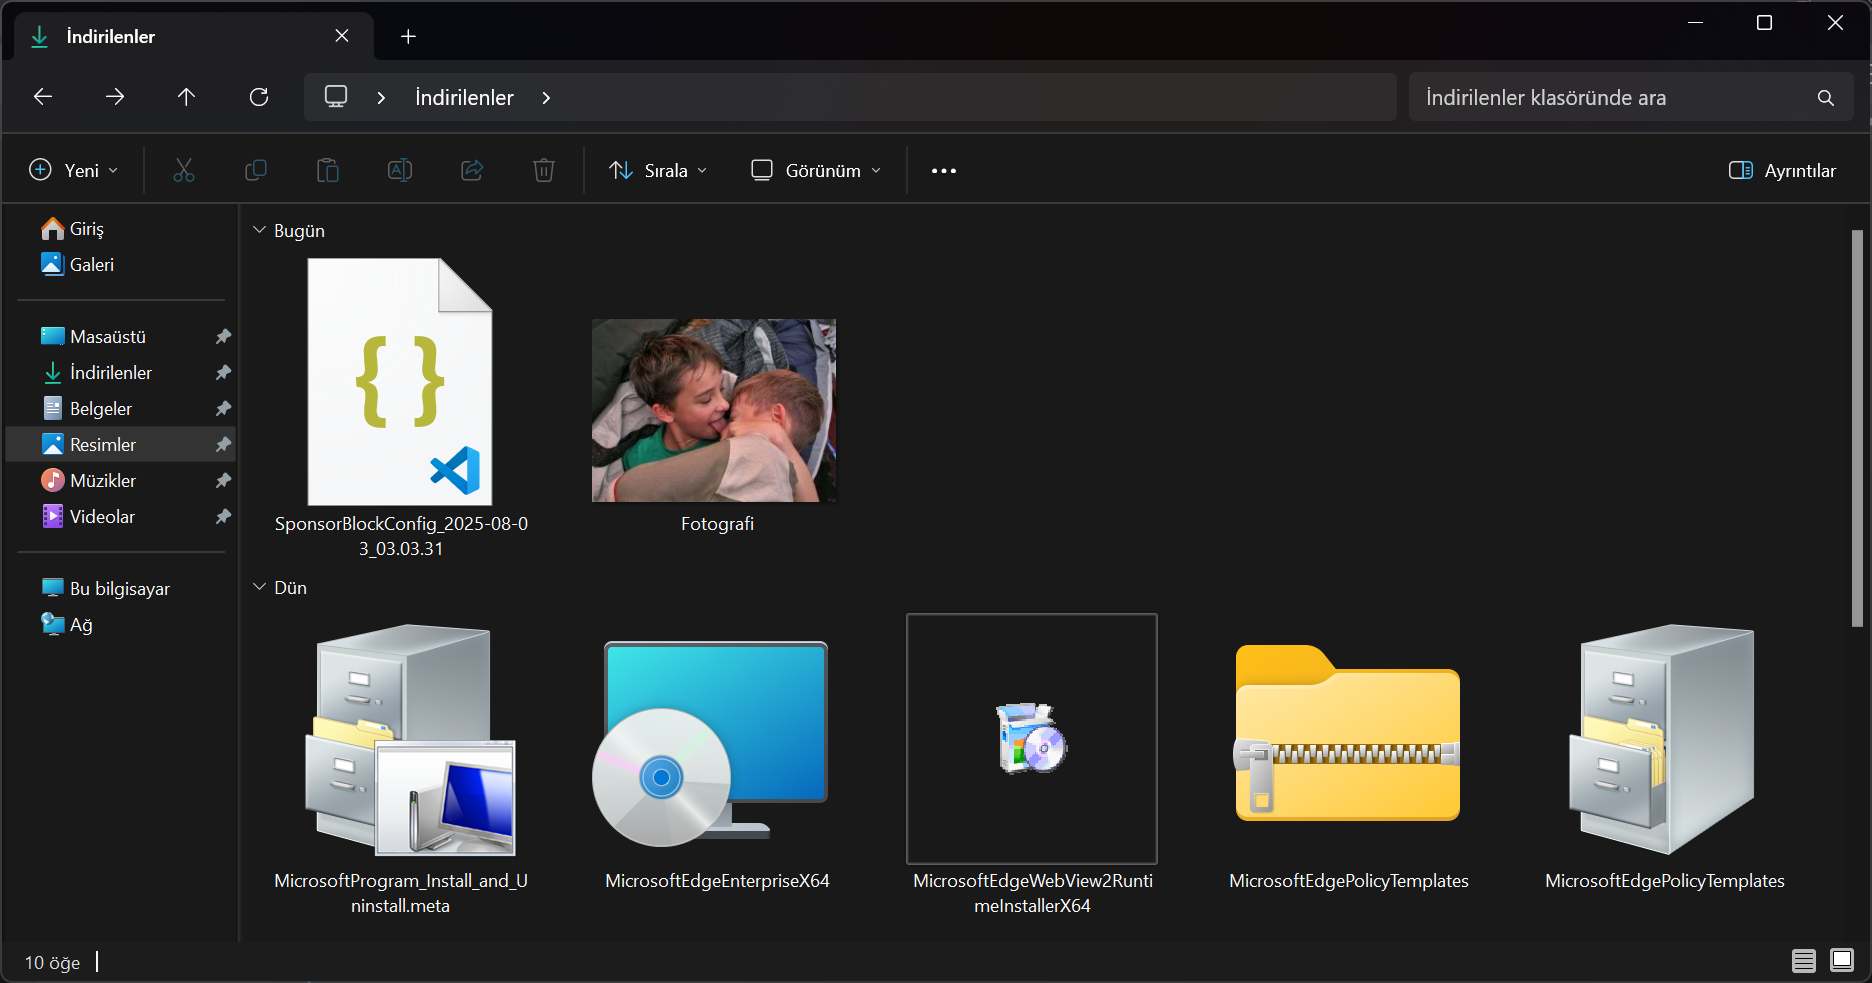Click the Cut scissors icon
1872x983 pixels.
pyautogui.click(x=184, y=170)
